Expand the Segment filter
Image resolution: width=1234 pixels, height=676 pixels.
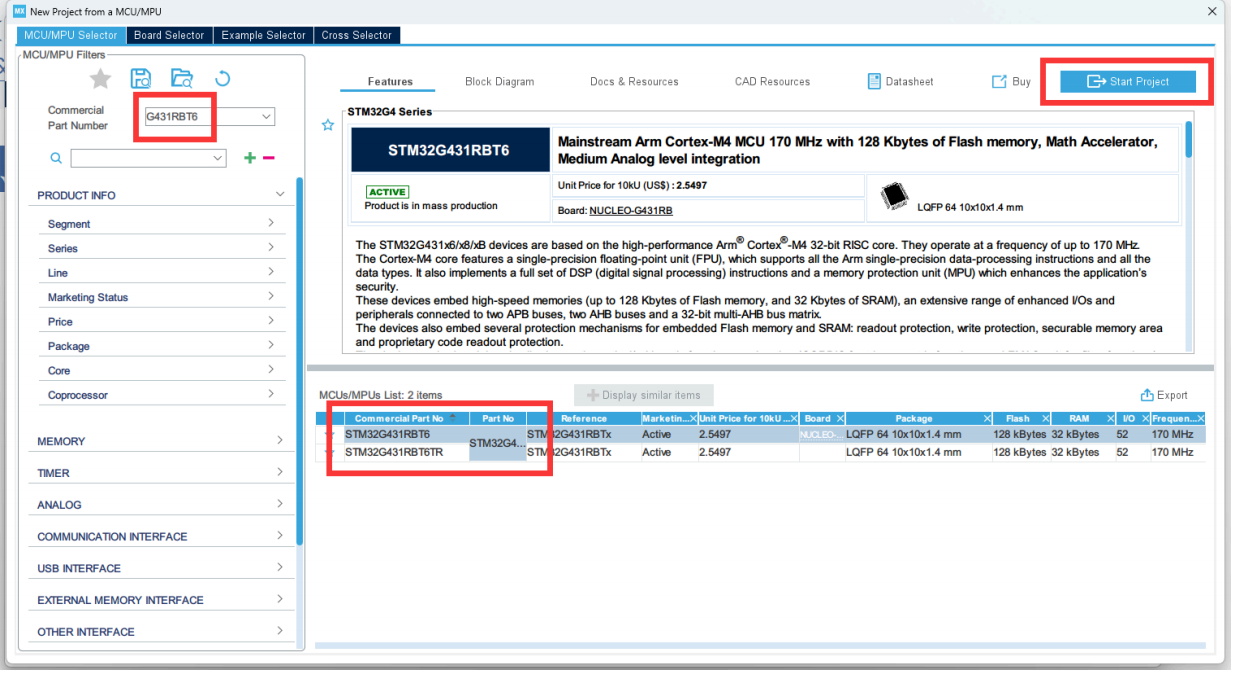point(271,223)
